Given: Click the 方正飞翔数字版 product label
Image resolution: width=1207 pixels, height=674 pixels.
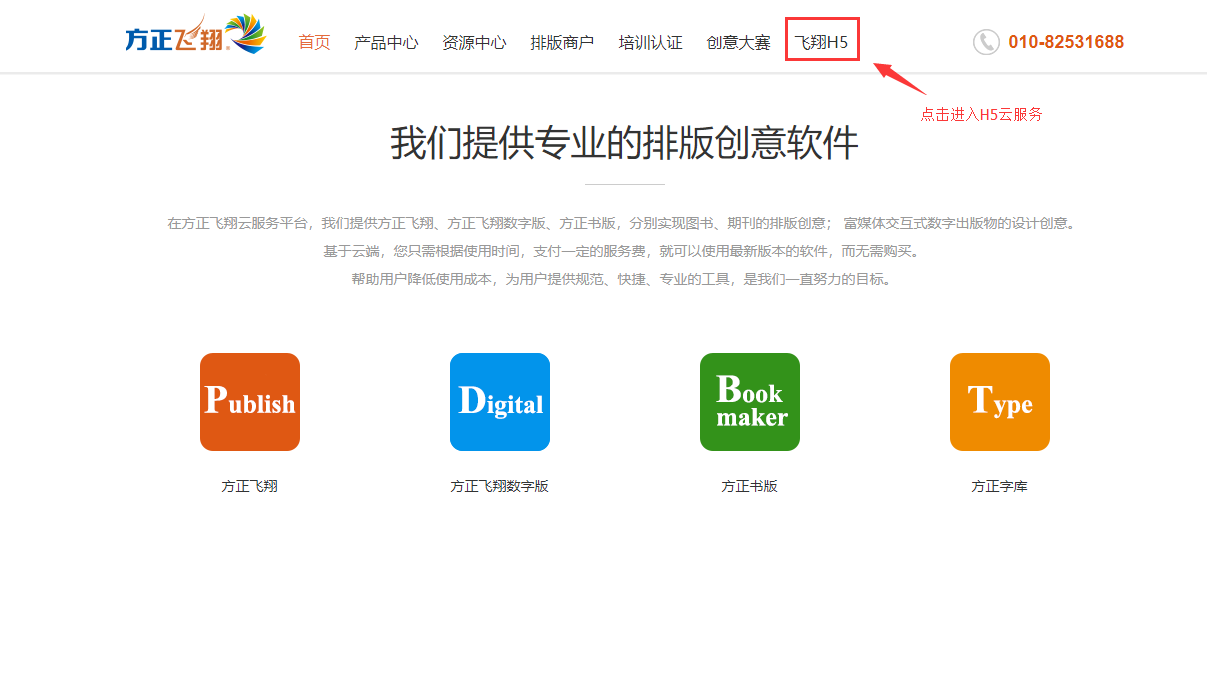Looking at the screenshot, I should click(x=500, y=486).
